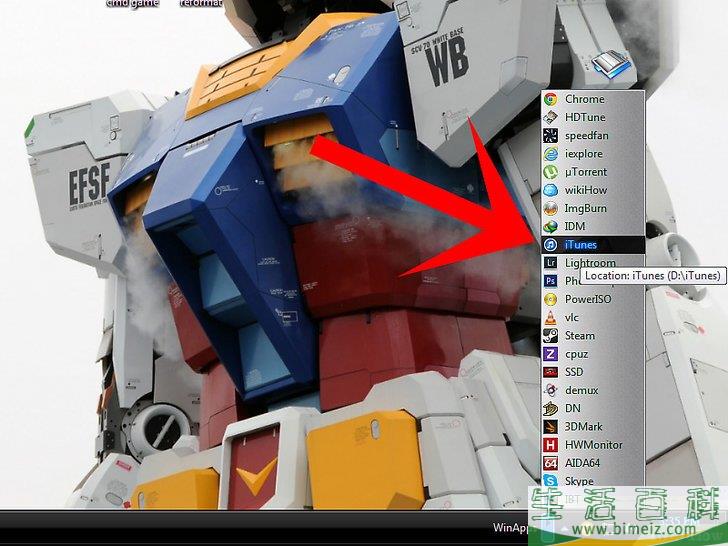The image size is (728, 546).
Task: Open ImgBurn from the menu
Action: pyautogui.click(x=593, y=208)
